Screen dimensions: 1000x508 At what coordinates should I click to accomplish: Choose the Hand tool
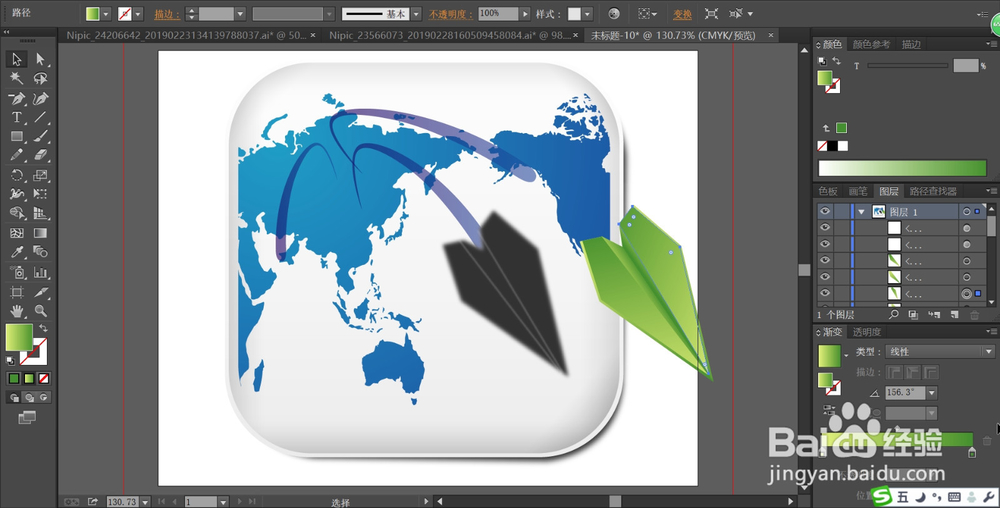(17, 311)
